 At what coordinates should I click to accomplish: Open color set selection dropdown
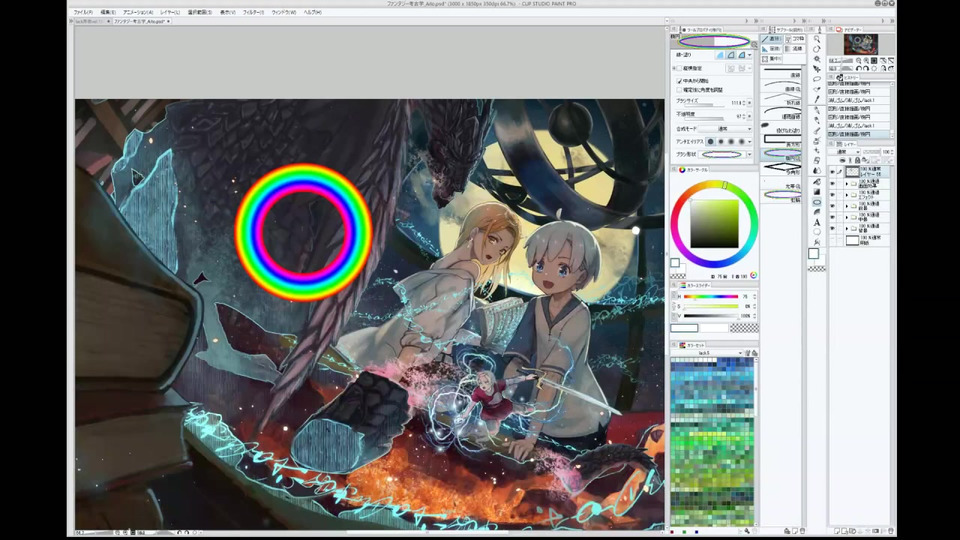[707, 353]
